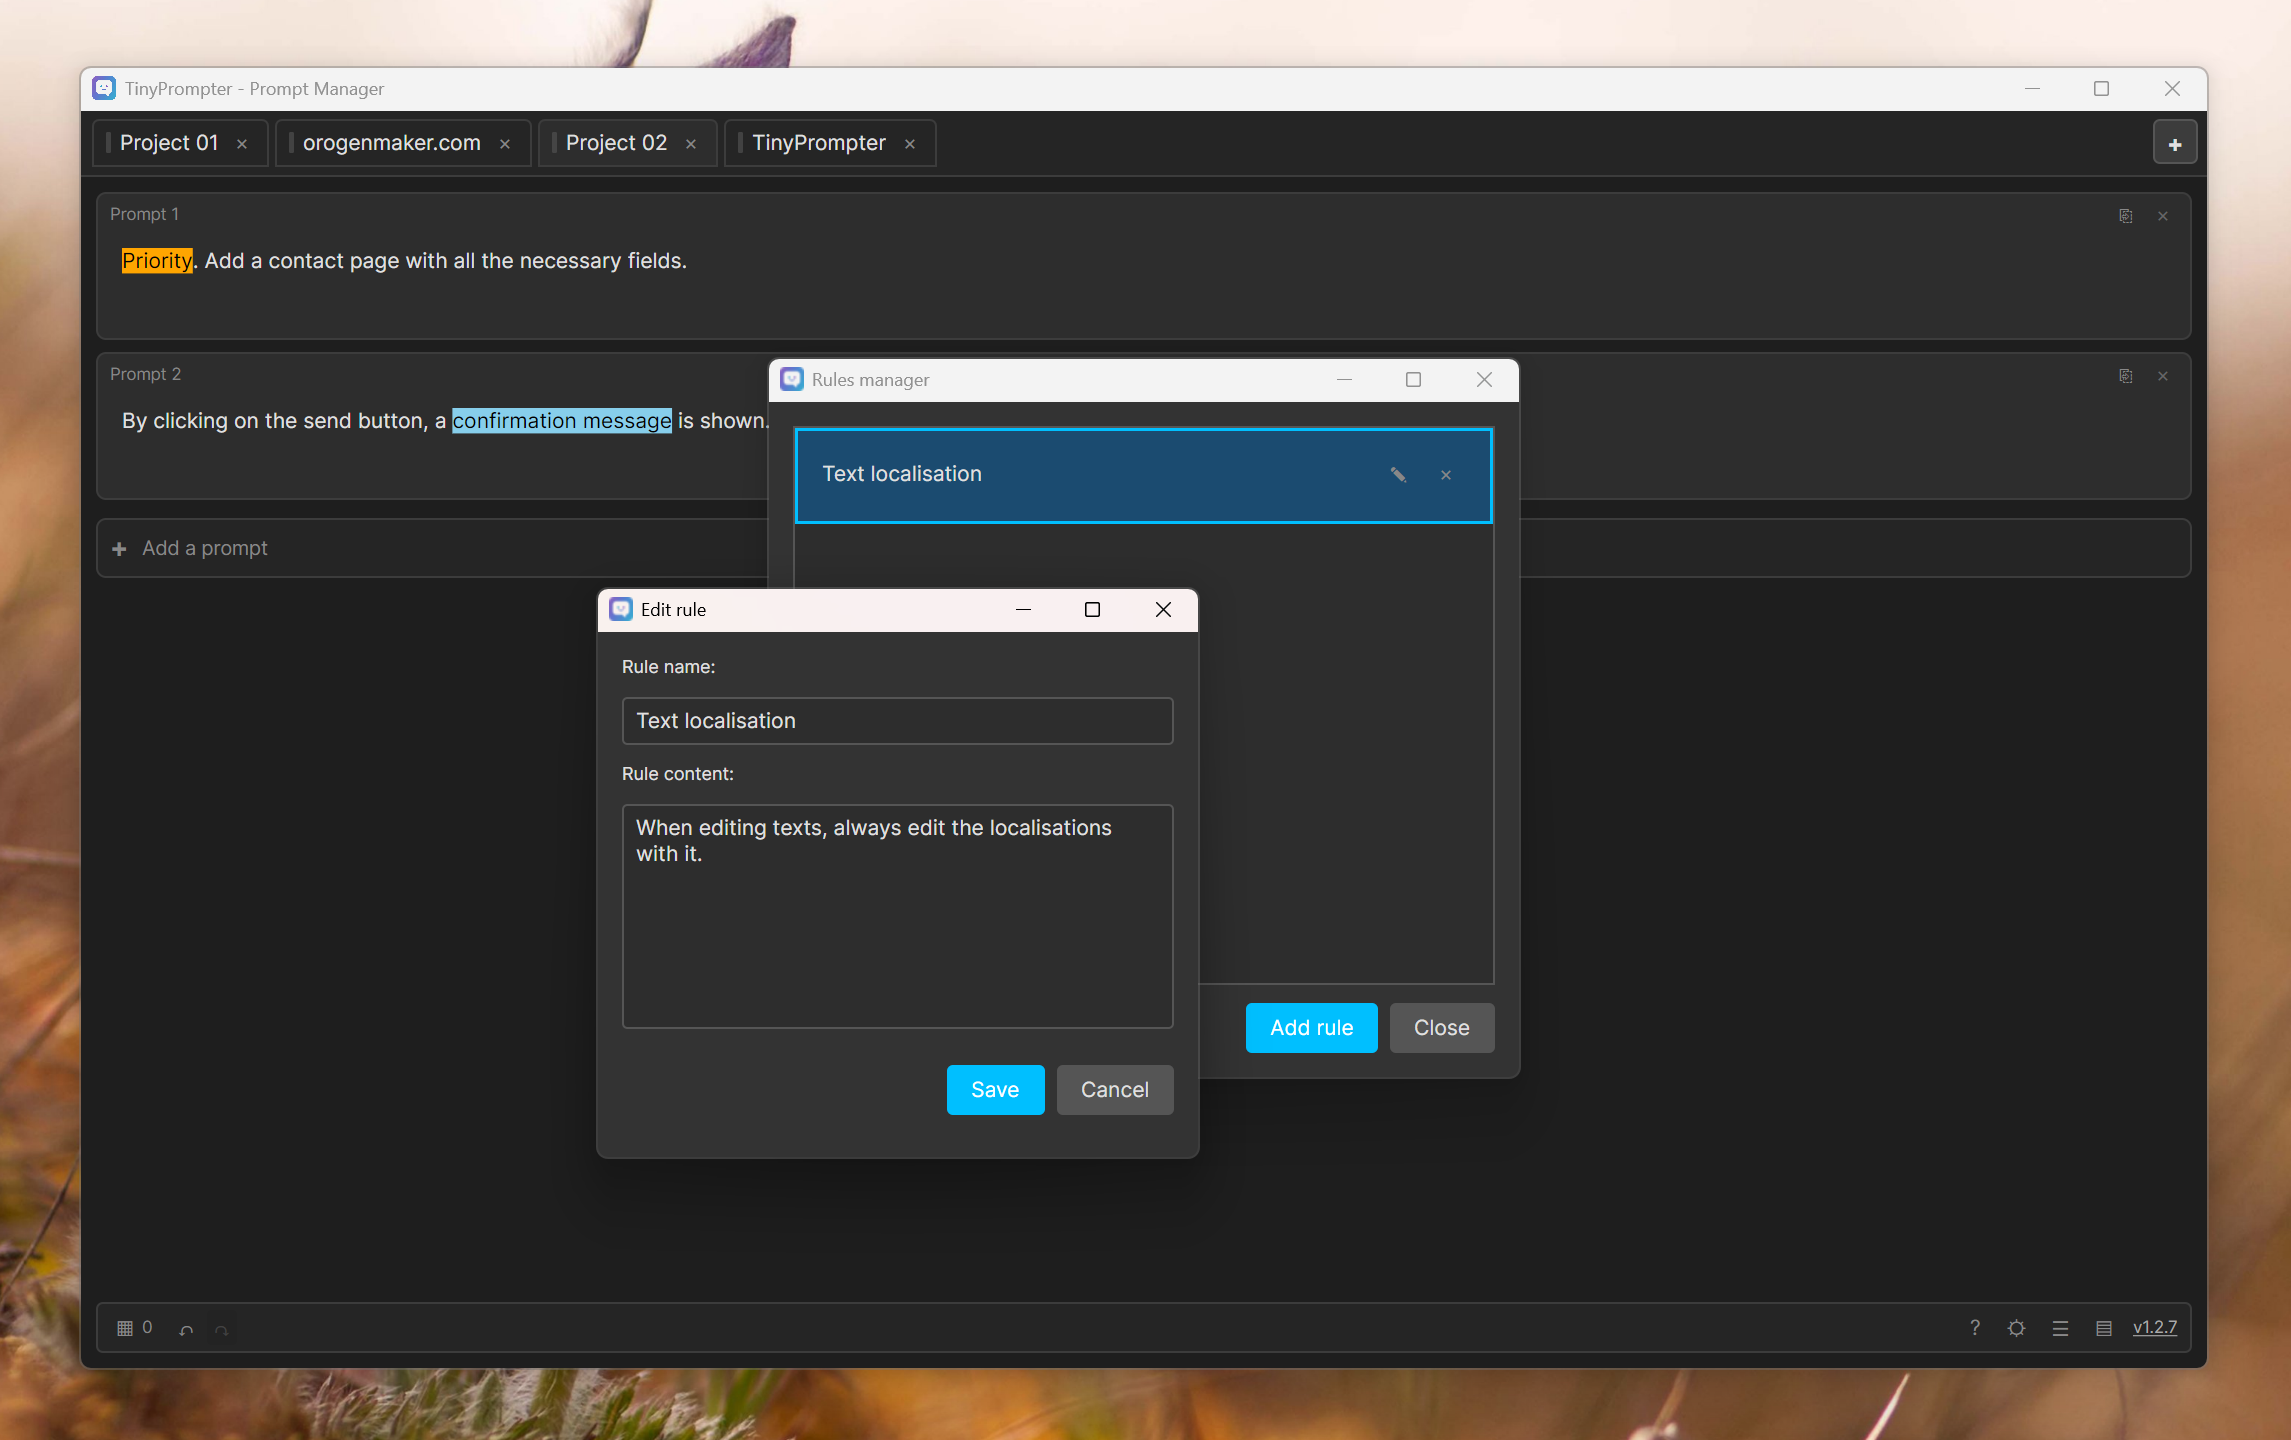Close the Project 02 tab

[691, 144]
